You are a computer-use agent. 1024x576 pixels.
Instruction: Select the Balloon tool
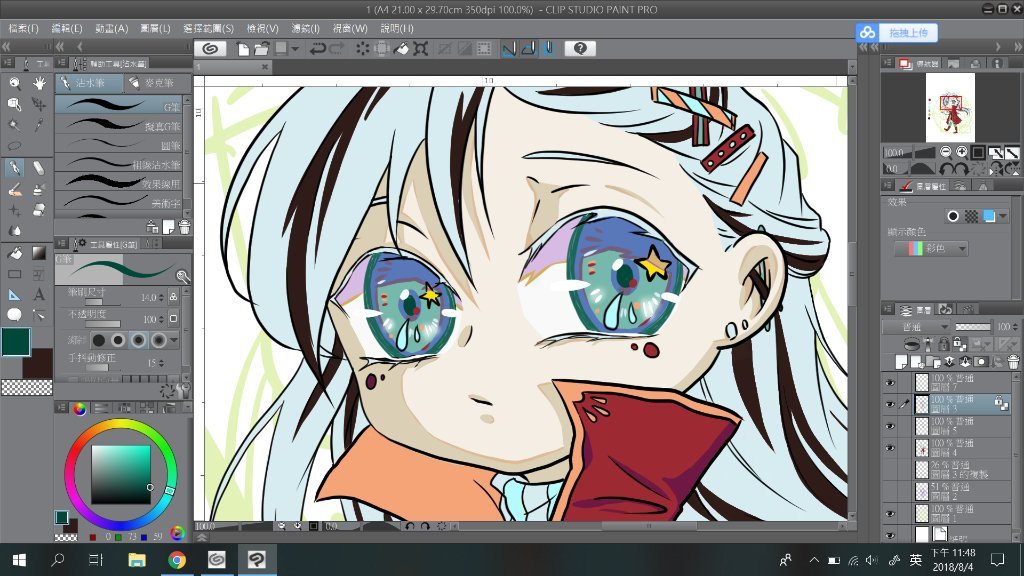pos(14,315)
